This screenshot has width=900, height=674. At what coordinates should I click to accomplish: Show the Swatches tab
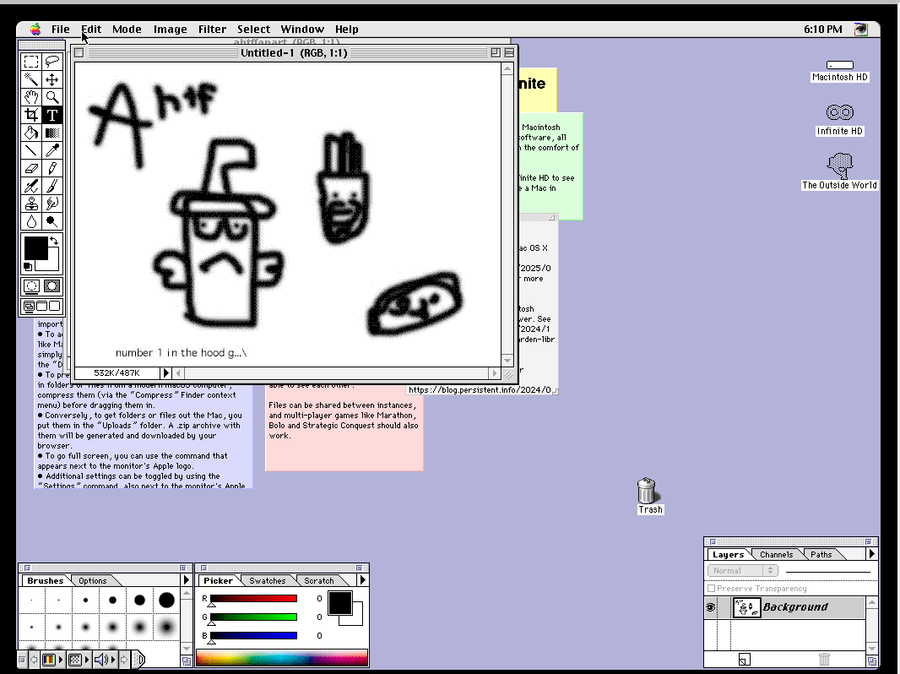267,580
